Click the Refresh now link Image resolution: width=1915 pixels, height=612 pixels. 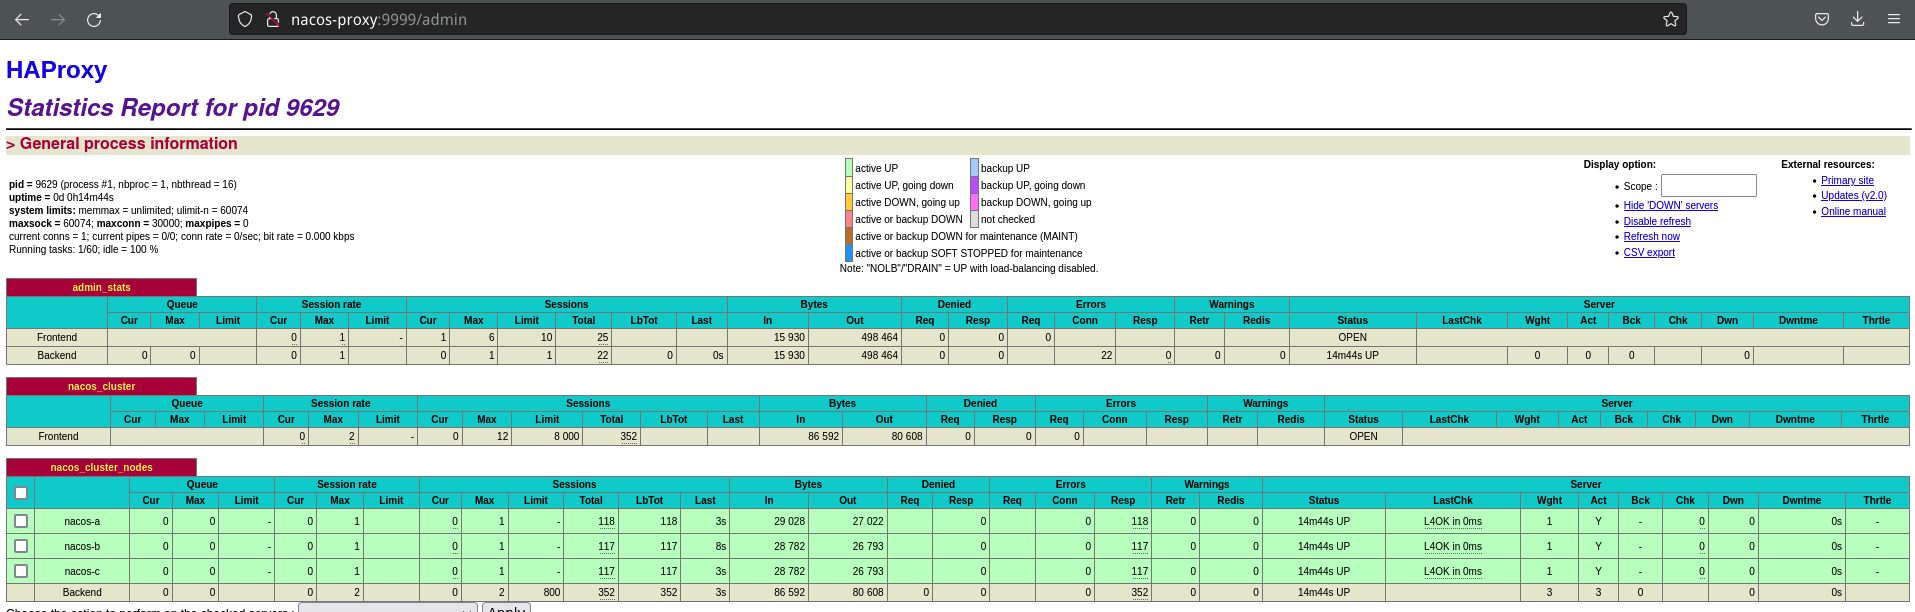pyautogui.click(x=1651, y=237)
